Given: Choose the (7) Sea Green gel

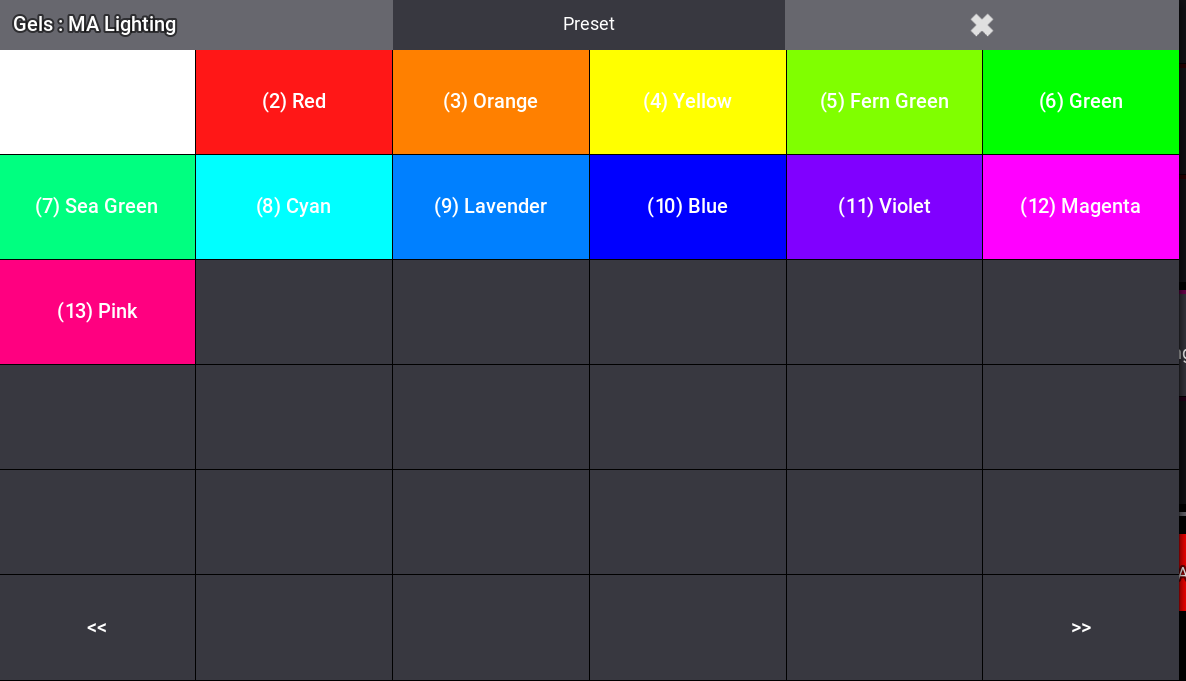Looking at the screenshot, I should (x=97, y=207).
